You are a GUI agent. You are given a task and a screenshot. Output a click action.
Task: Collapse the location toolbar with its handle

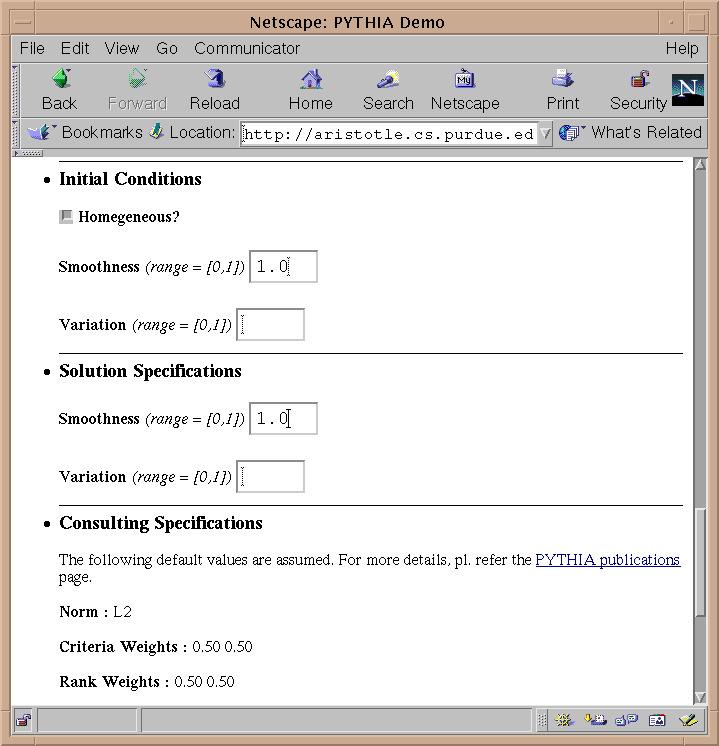pyautogui.click(x=16, y=133)
